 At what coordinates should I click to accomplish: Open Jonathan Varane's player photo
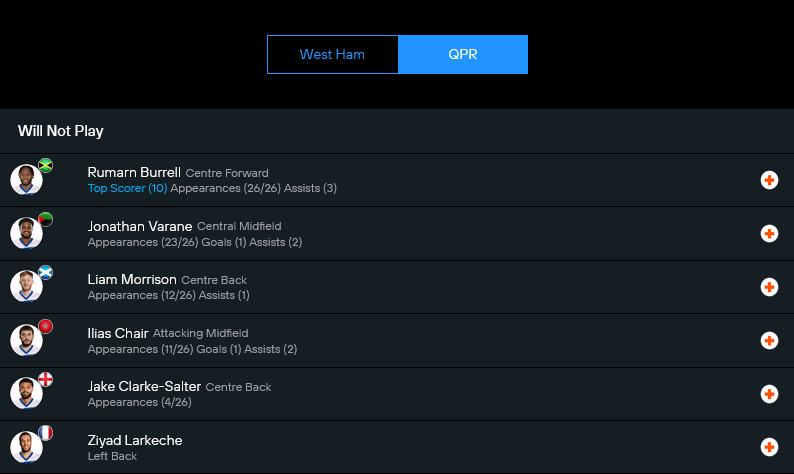[x=26, y=234]
